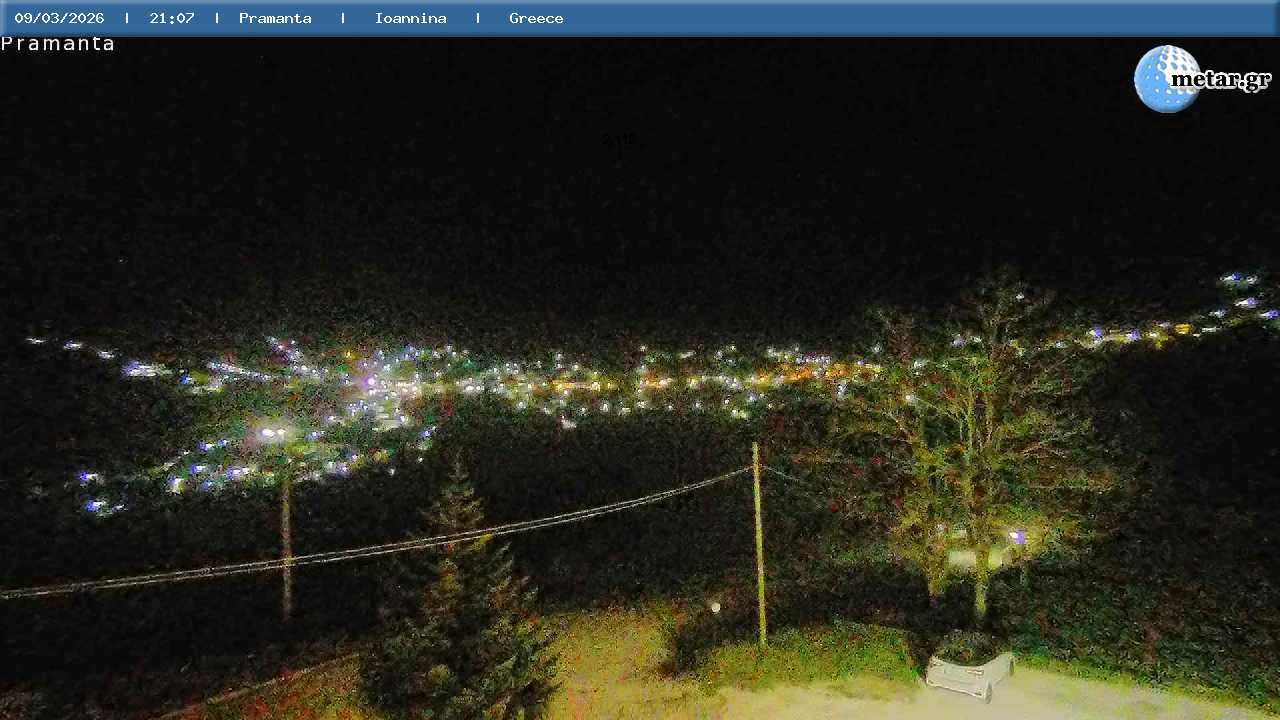Click the 21:07 timestamp in header
Viewport: 1280px width, 720px height.
(172, 18)
